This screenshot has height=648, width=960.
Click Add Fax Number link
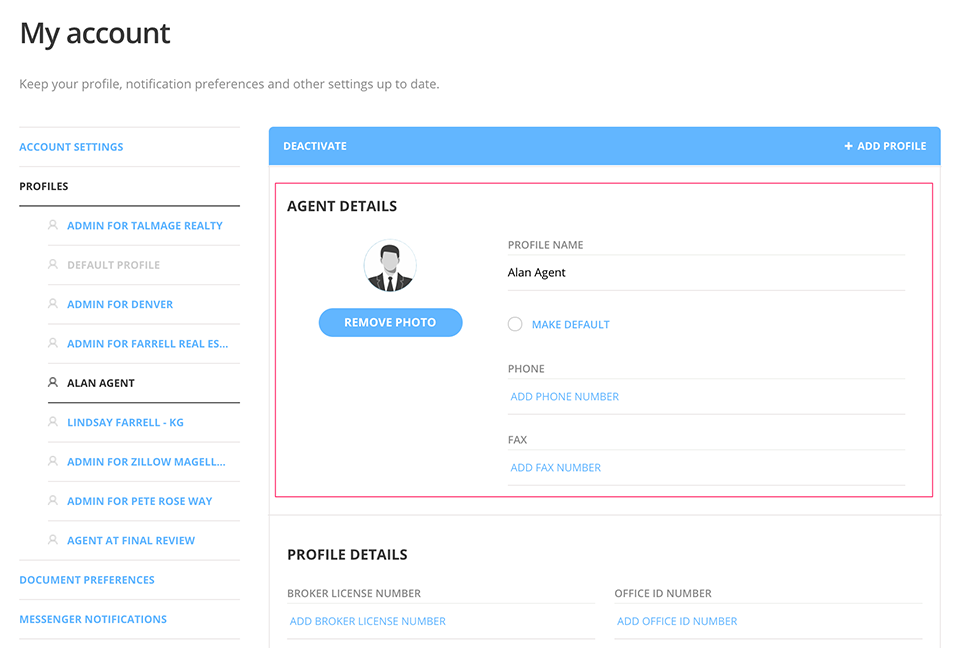(556, 468)
